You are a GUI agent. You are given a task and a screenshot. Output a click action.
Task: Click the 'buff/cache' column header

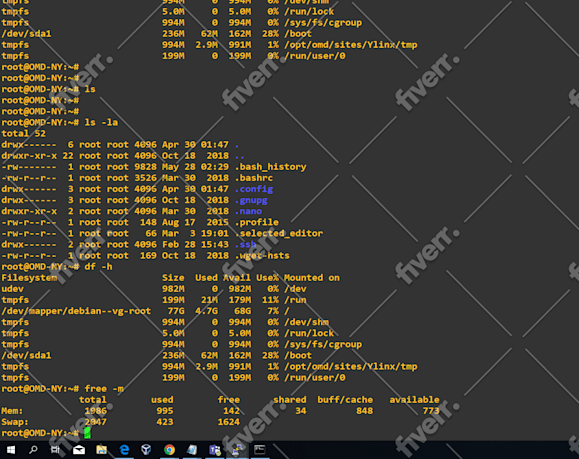pyautogui.click(x=345, y=400)
